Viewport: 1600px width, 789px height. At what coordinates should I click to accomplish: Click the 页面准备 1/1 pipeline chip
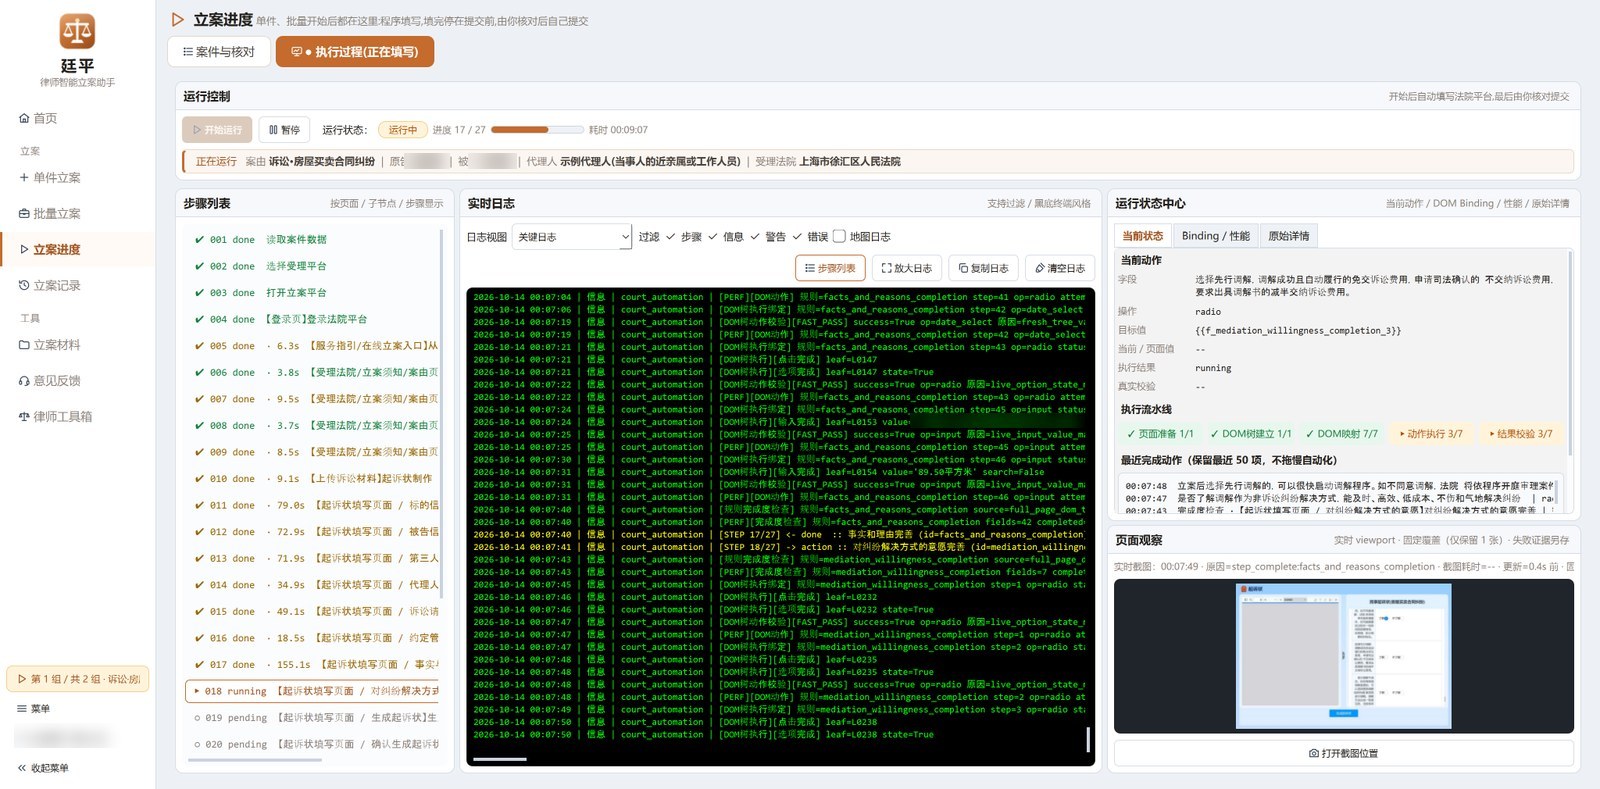point(1160,434)
